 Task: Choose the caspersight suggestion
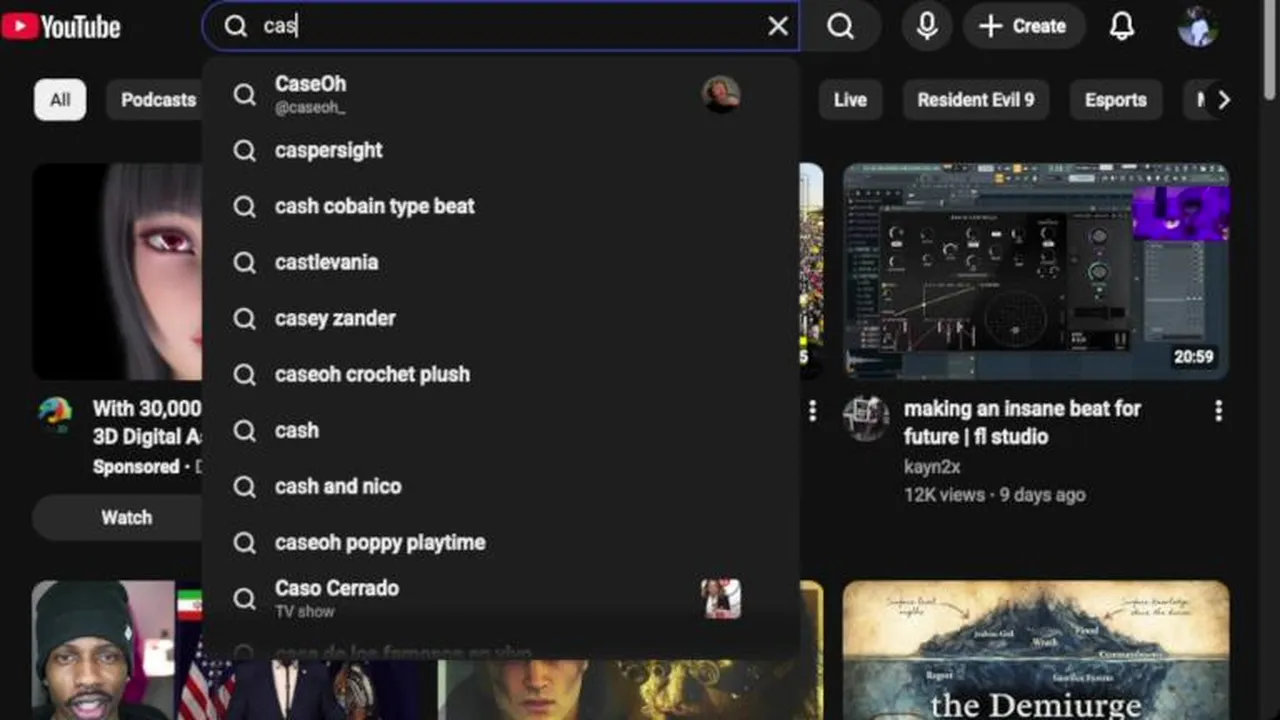[x=500, y=150]
